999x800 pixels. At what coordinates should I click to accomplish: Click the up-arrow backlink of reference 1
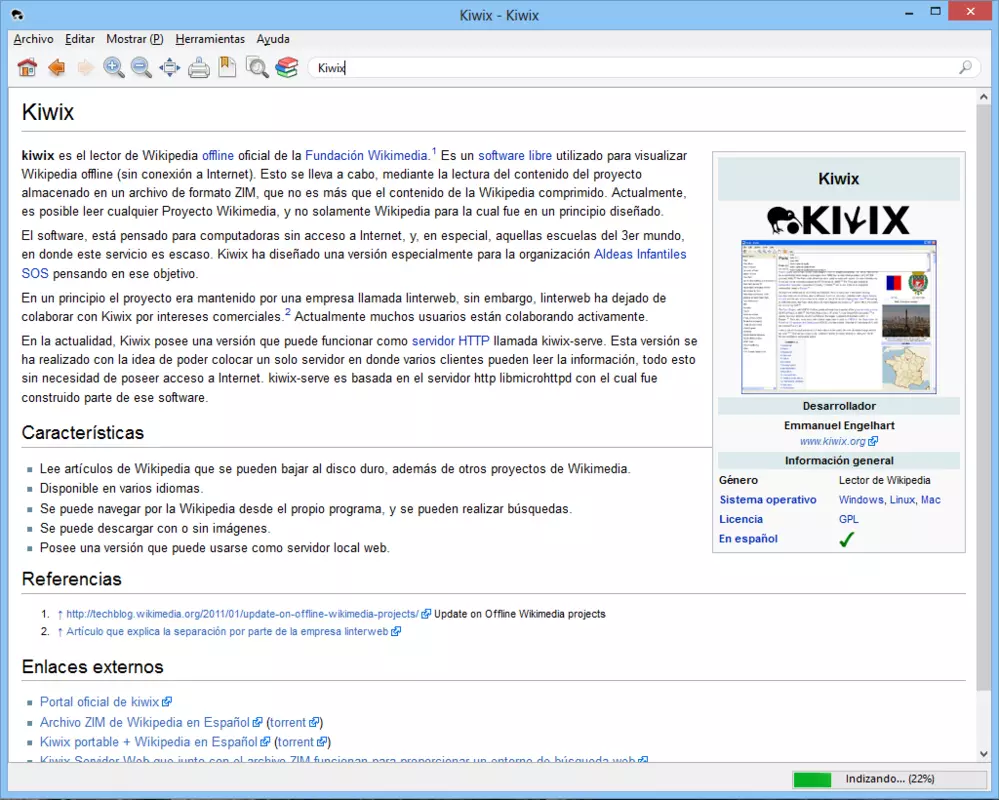point(60,614)
